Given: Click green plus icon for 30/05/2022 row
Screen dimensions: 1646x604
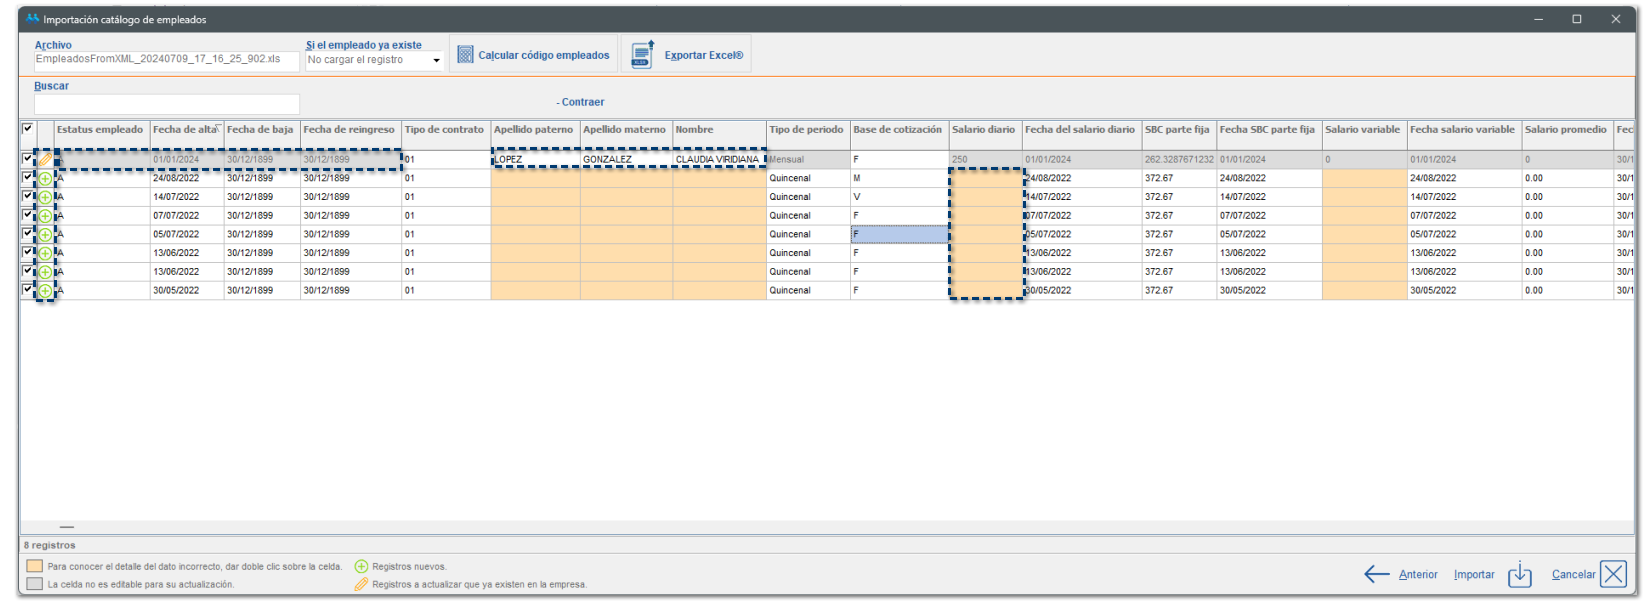Looking at the screenshot, I should point(45,291).
